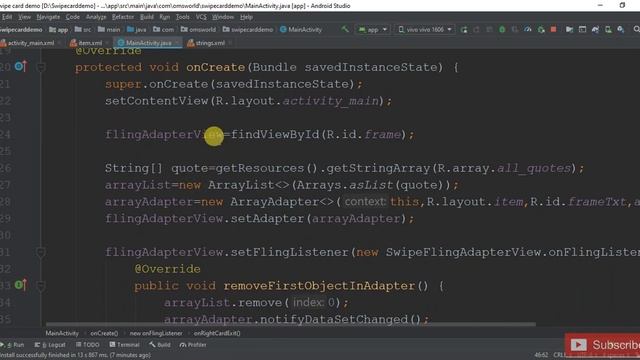Click the src folder breadcrumb
This screenshot has width=640, height=360.
83,29
